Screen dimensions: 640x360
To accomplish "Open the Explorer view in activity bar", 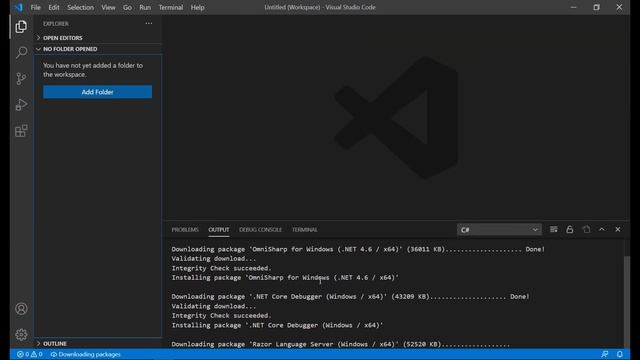I will point(21,27).
